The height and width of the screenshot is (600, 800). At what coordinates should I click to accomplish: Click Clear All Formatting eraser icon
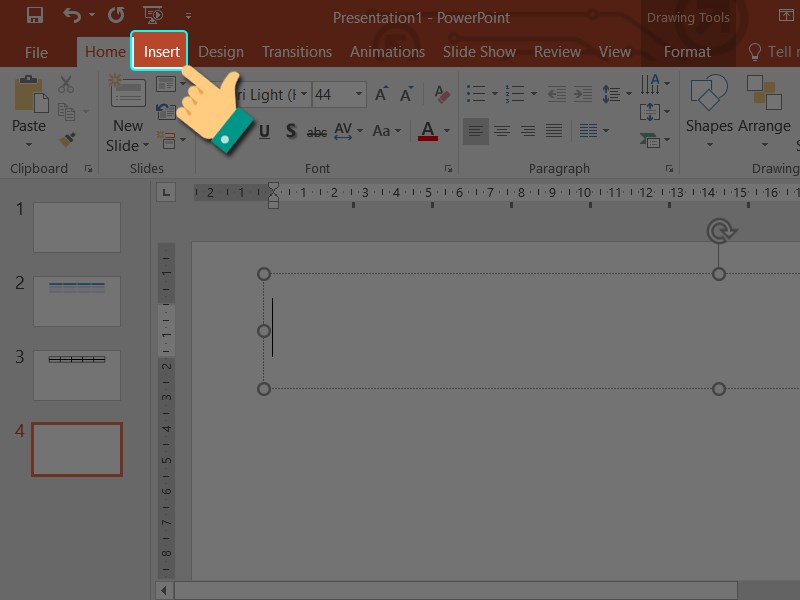coord(441,95)
